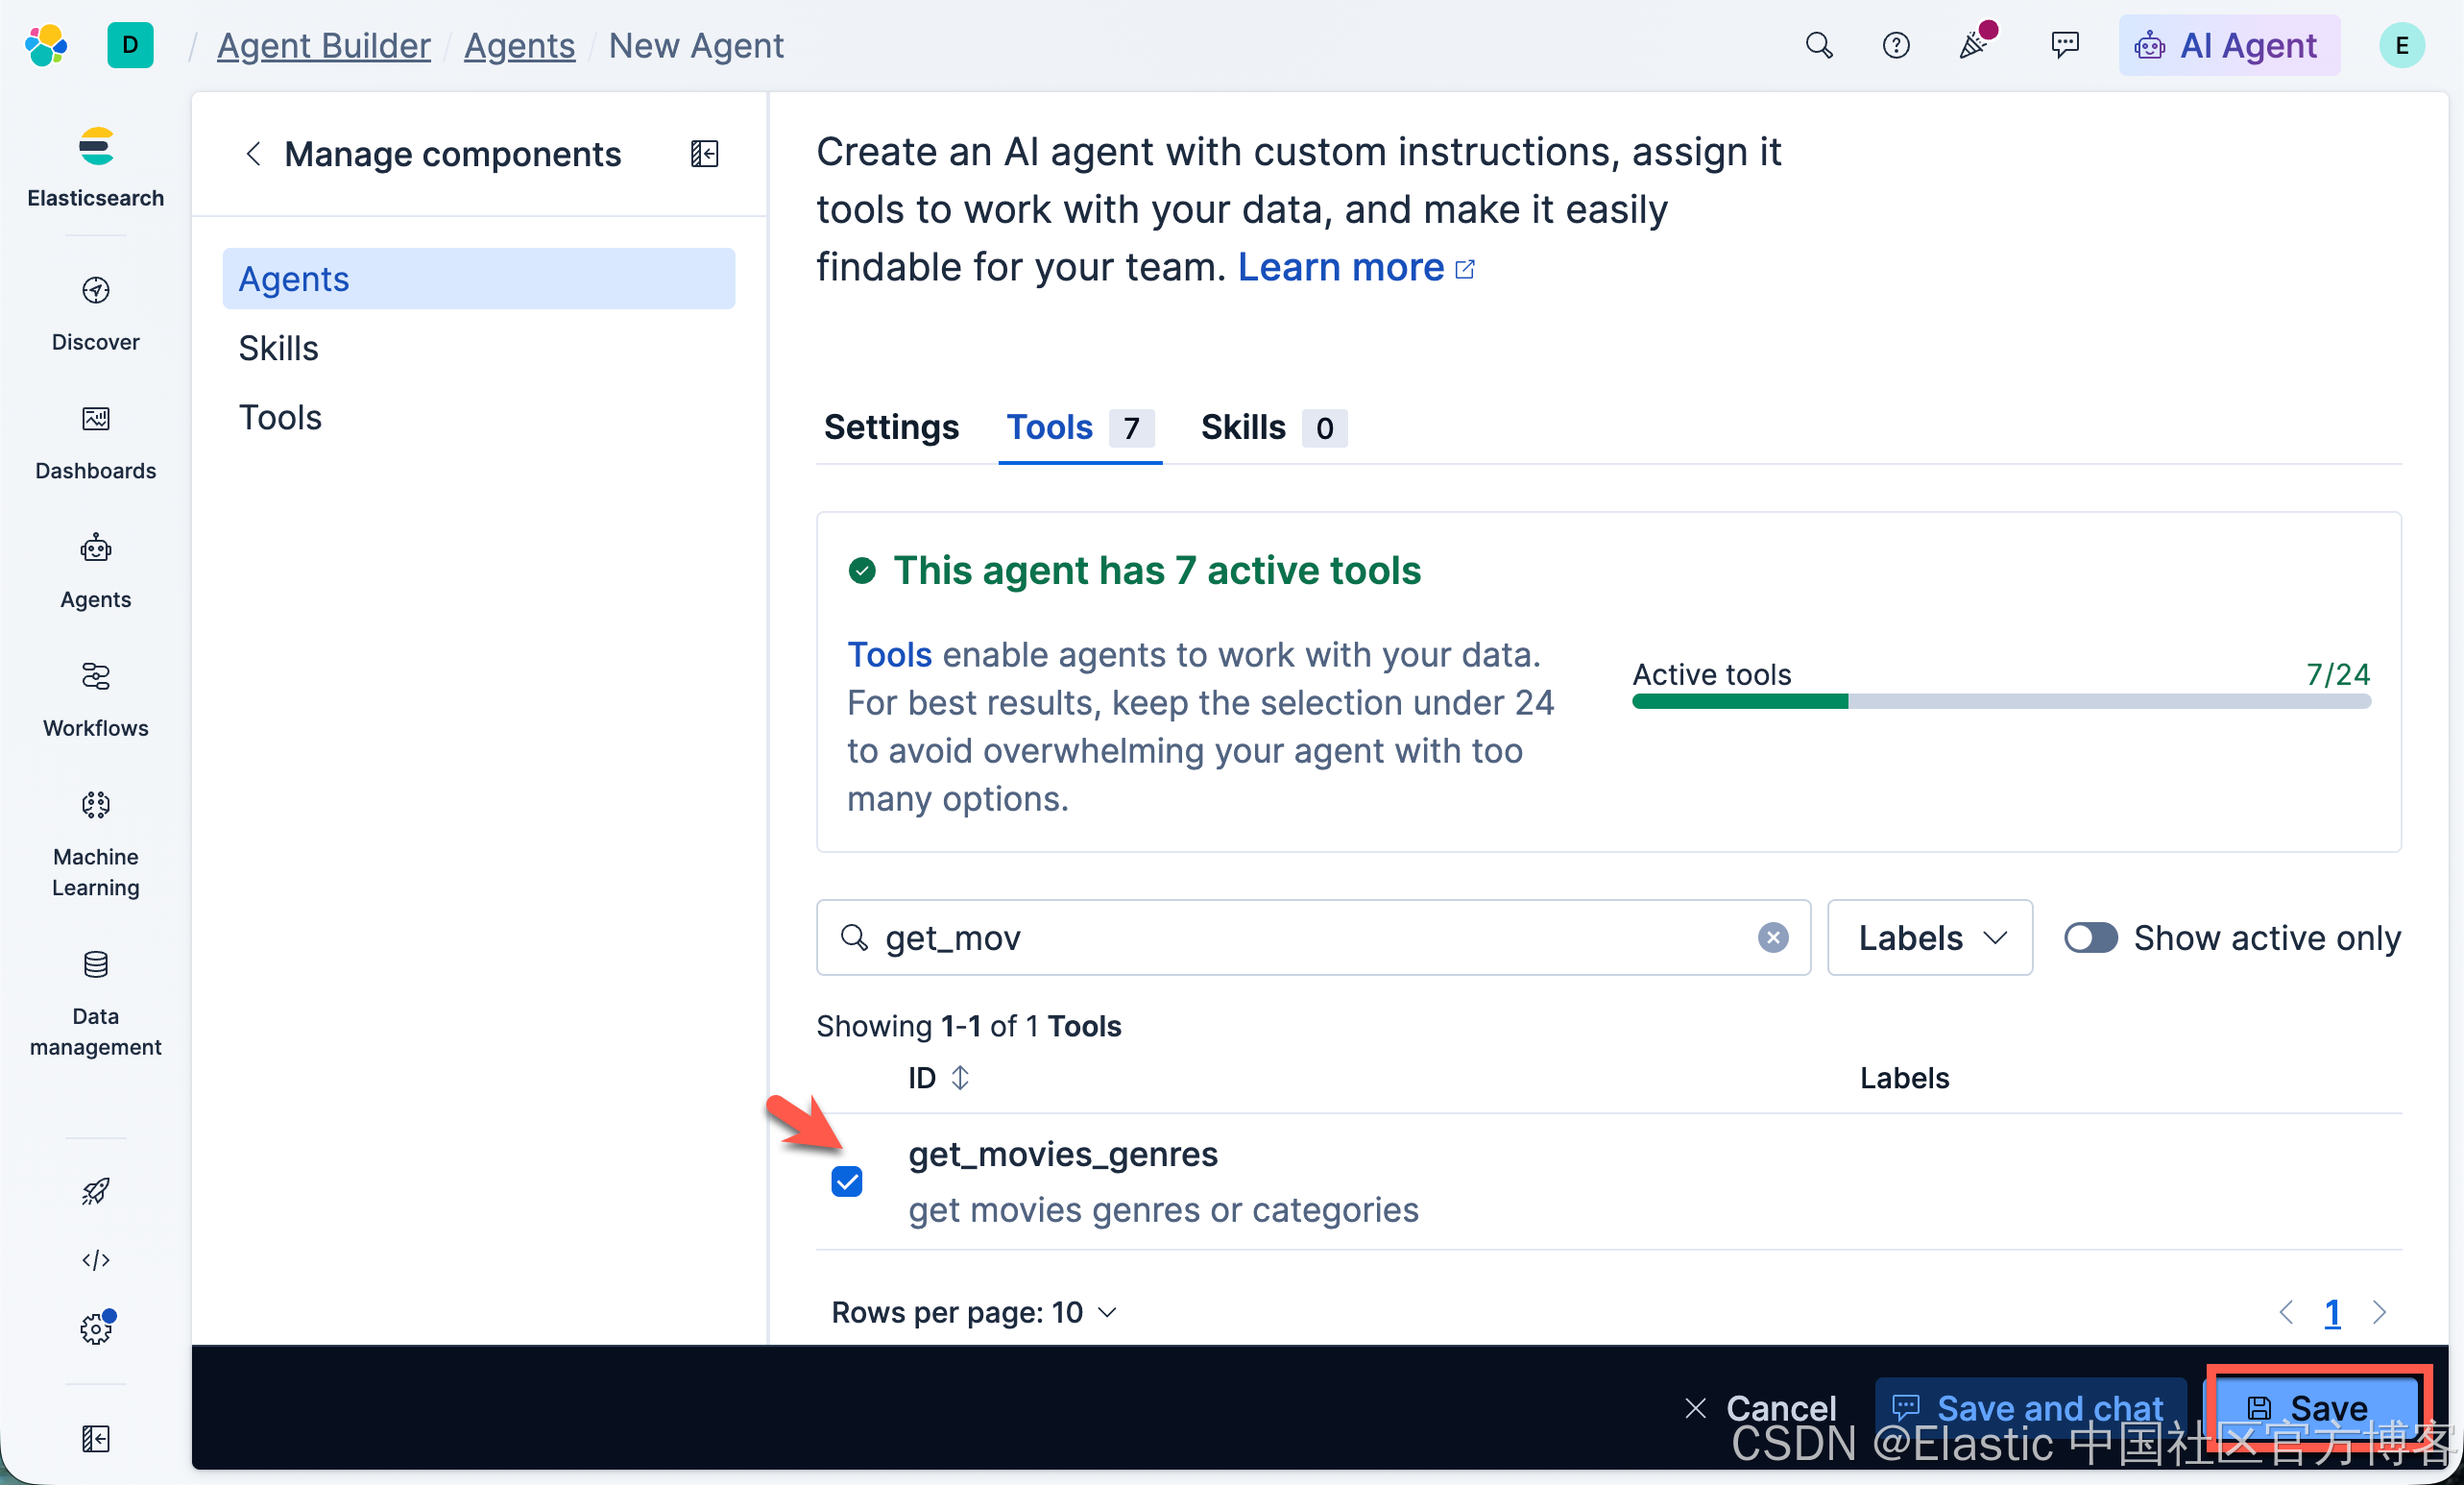Open Dashboards in the side navigation

(96, 442)
